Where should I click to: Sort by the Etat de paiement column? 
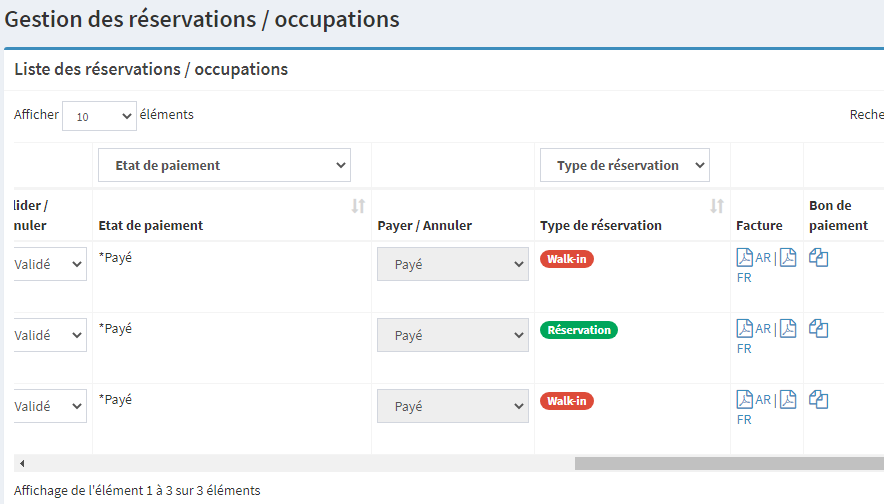[358, 206]
